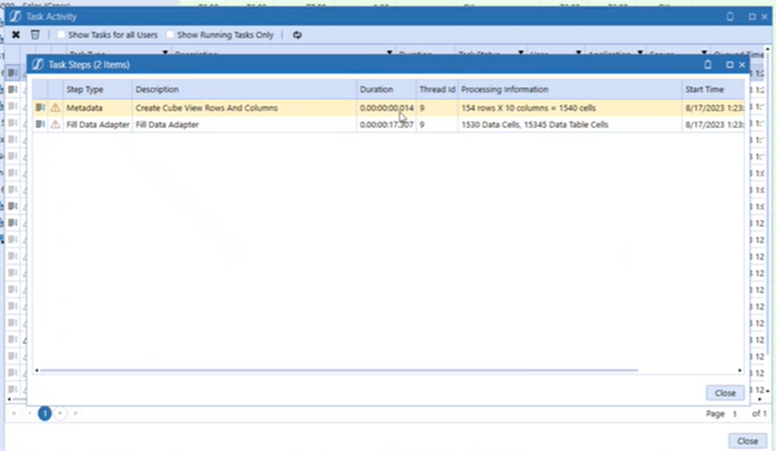Click the pin icon in Task Steps title bar
The image size is (776, 451).
708,64
